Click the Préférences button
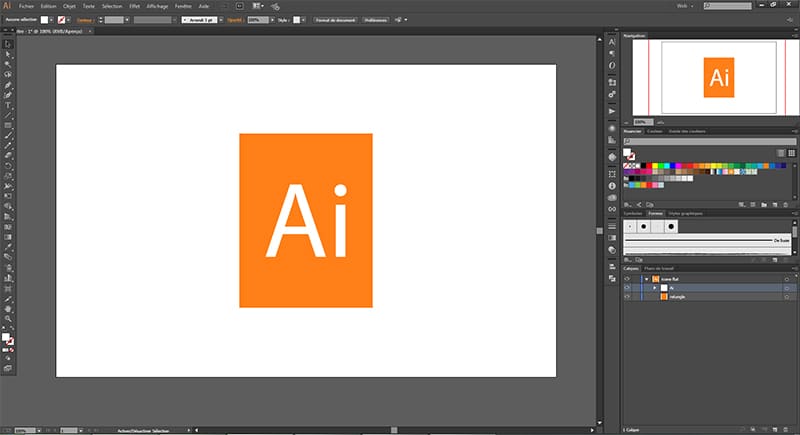This screenshot has width=800, height=435. click(x=376, y=20)
